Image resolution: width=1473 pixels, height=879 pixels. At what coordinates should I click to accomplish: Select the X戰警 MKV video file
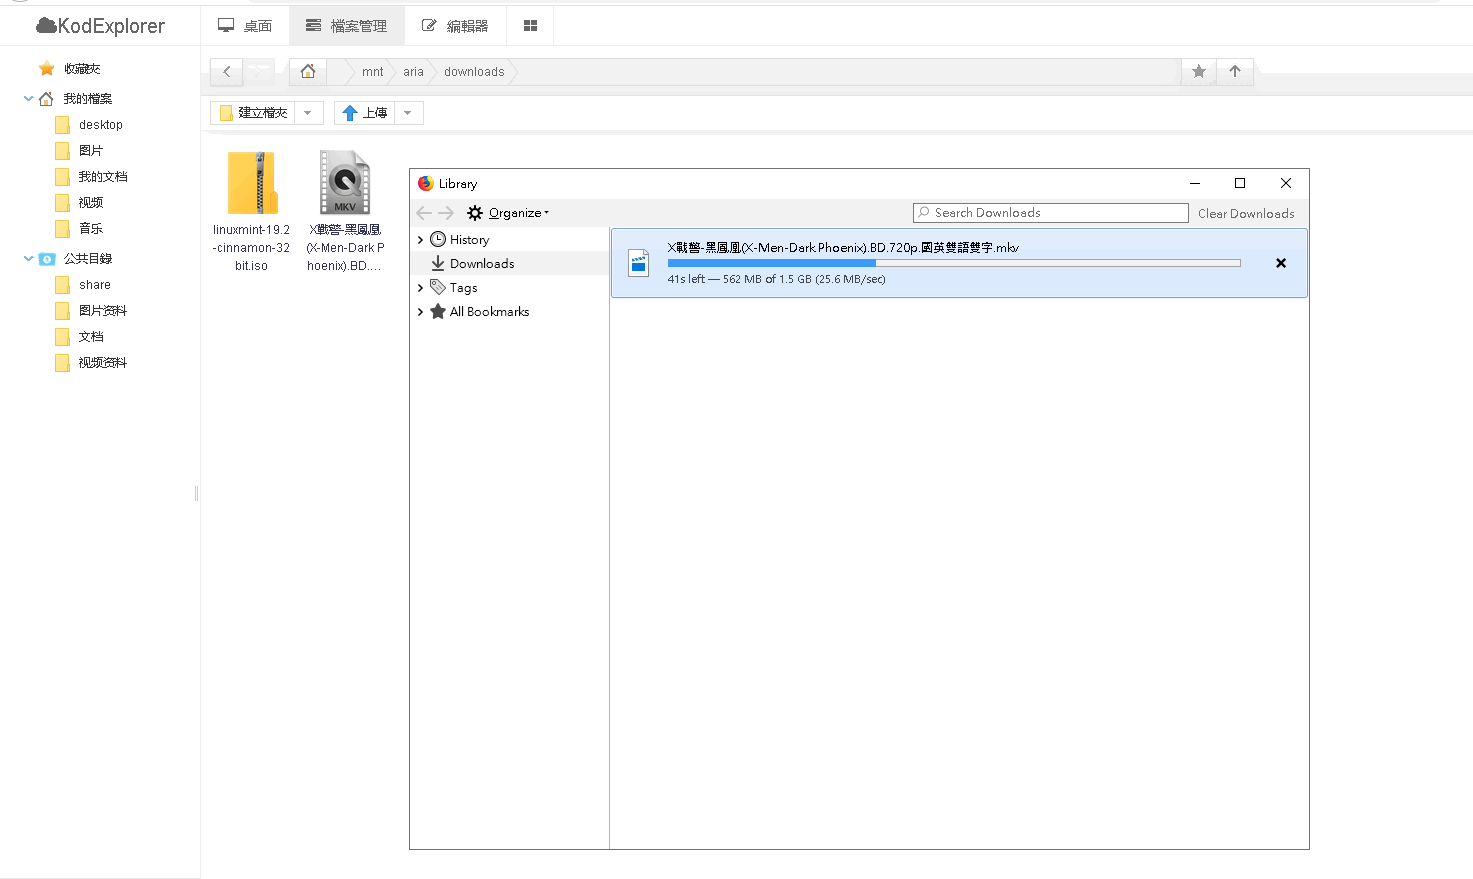tap(345, 211)
